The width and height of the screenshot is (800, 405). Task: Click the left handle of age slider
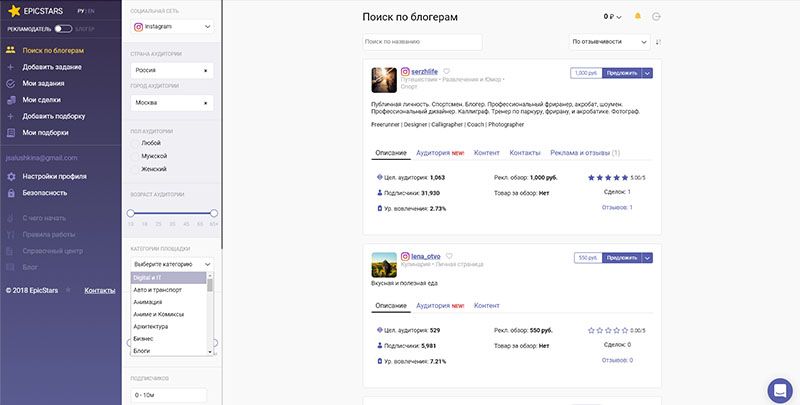tap(130, 213)
